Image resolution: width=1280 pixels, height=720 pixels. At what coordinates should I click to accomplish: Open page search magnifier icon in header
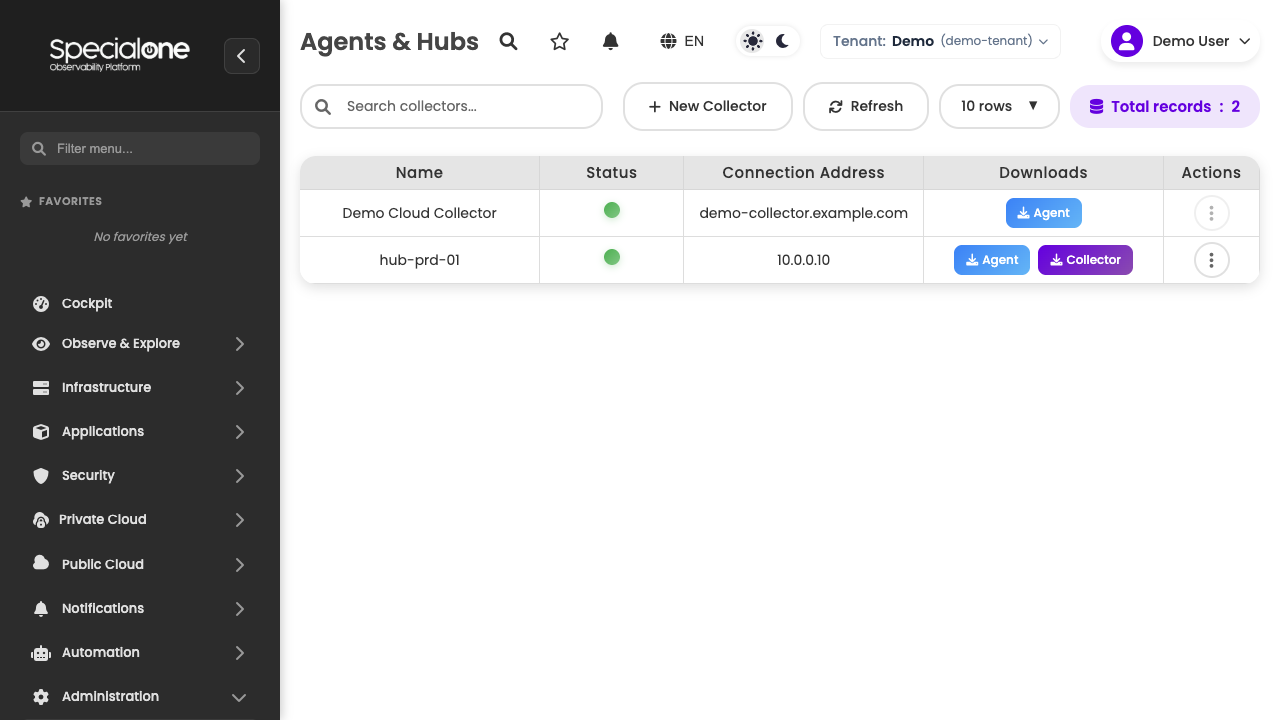(509, 41)
